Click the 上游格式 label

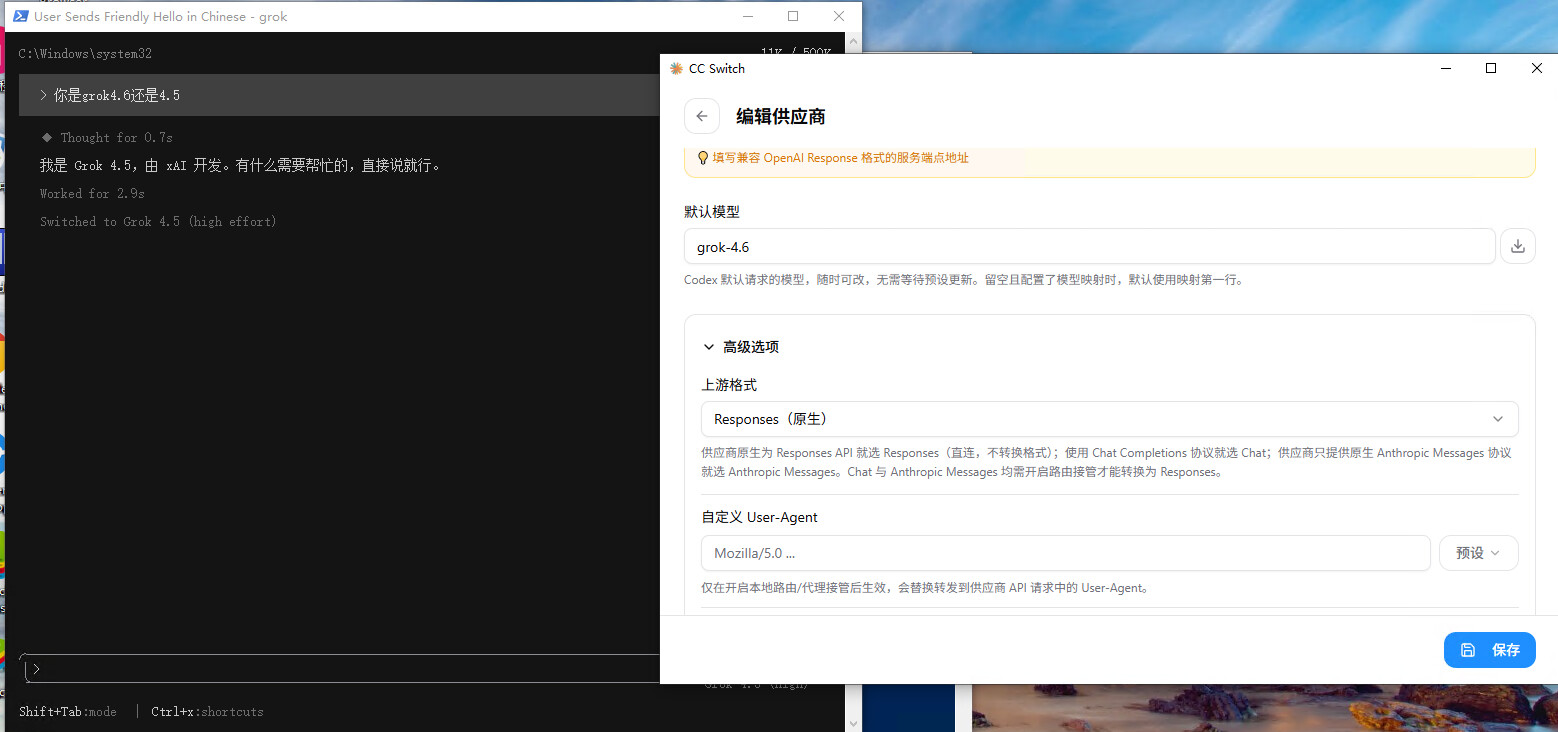(729, 385)
